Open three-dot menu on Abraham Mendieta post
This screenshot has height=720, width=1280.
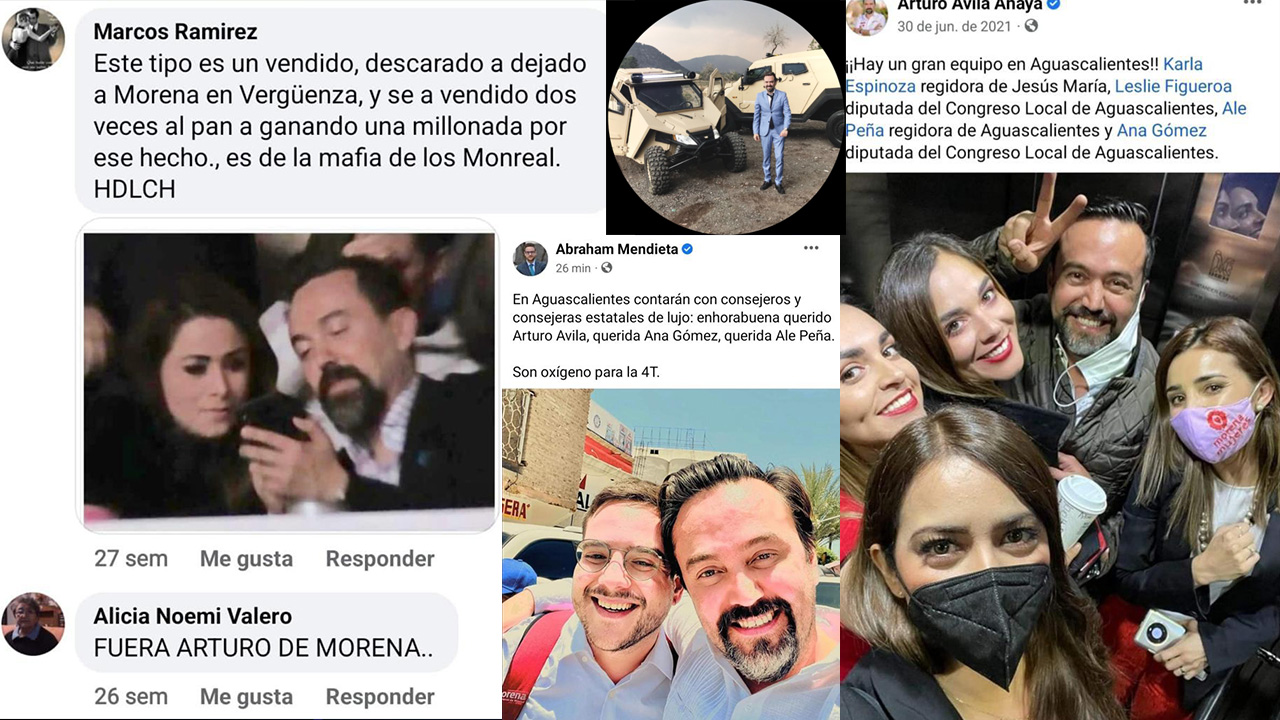[811, 248]
